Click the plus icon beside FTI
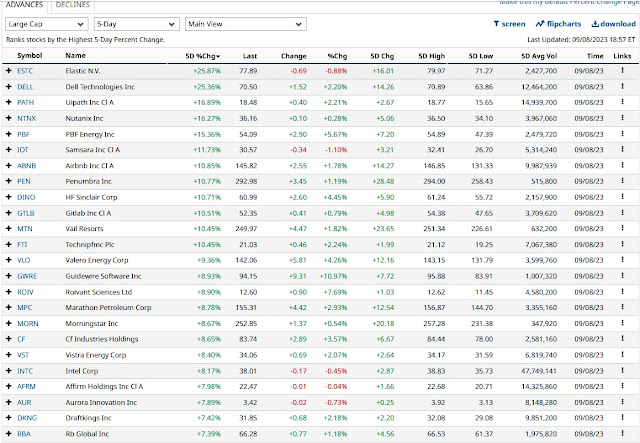This screenshot has height=443, width=640. 9,244
